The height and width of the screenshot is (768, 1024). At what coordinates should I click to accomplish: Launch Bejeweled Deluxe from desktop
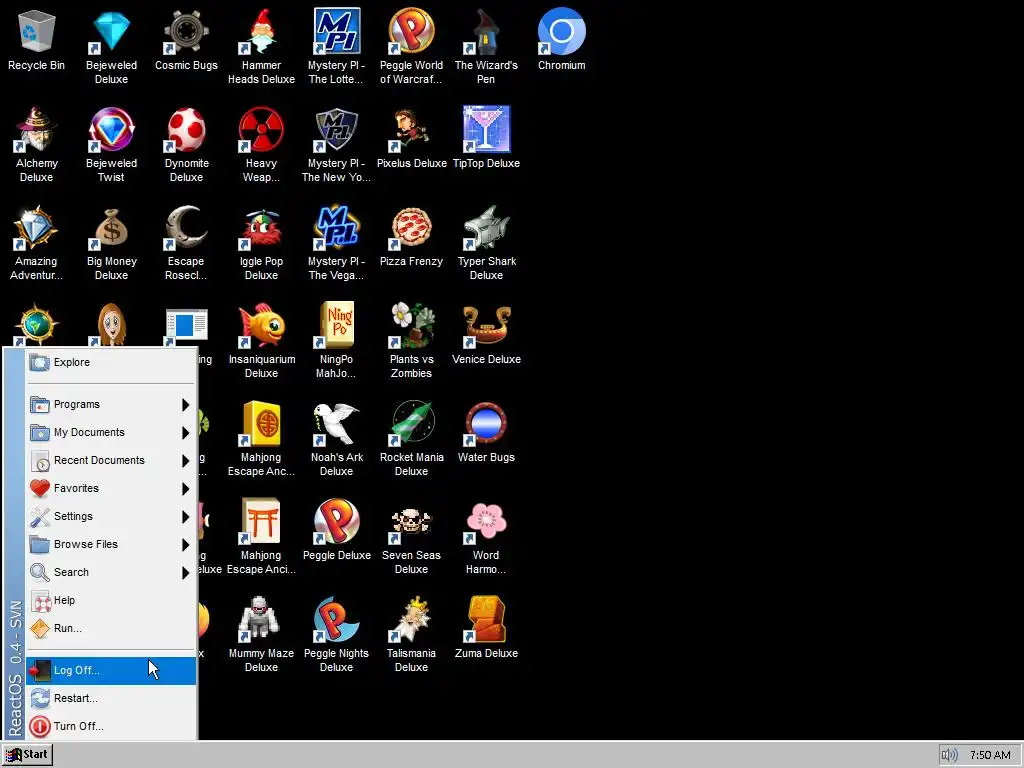111,31
